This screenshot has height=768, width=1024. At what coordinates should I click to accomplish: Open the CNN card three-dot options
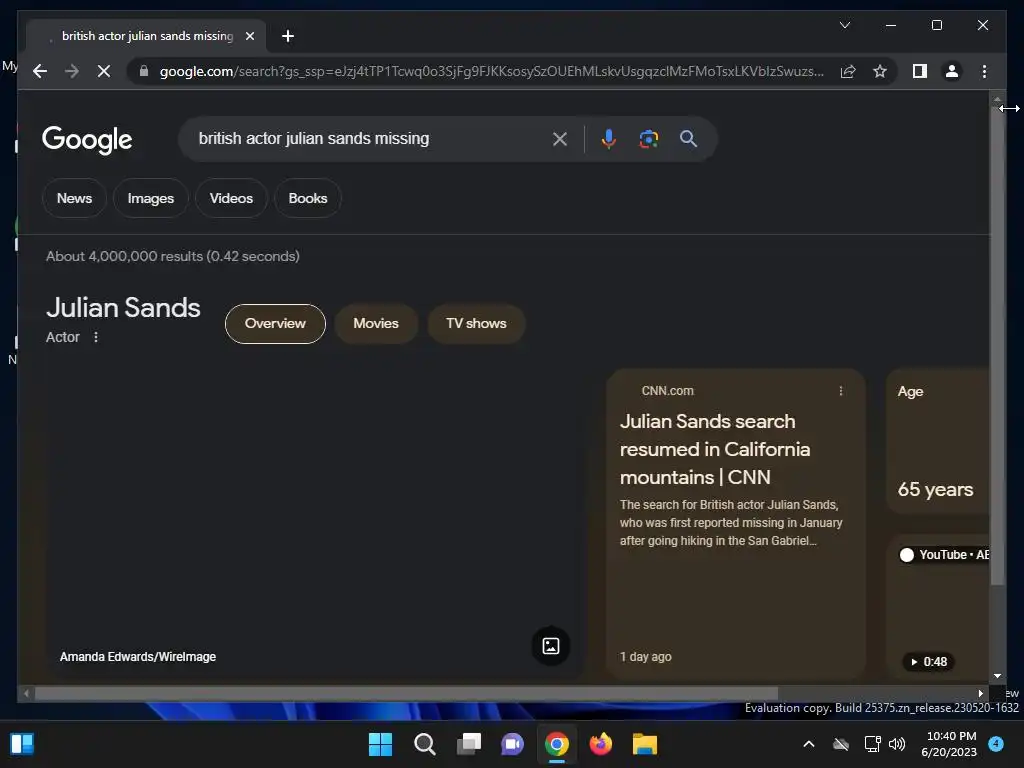click(840, 391)
